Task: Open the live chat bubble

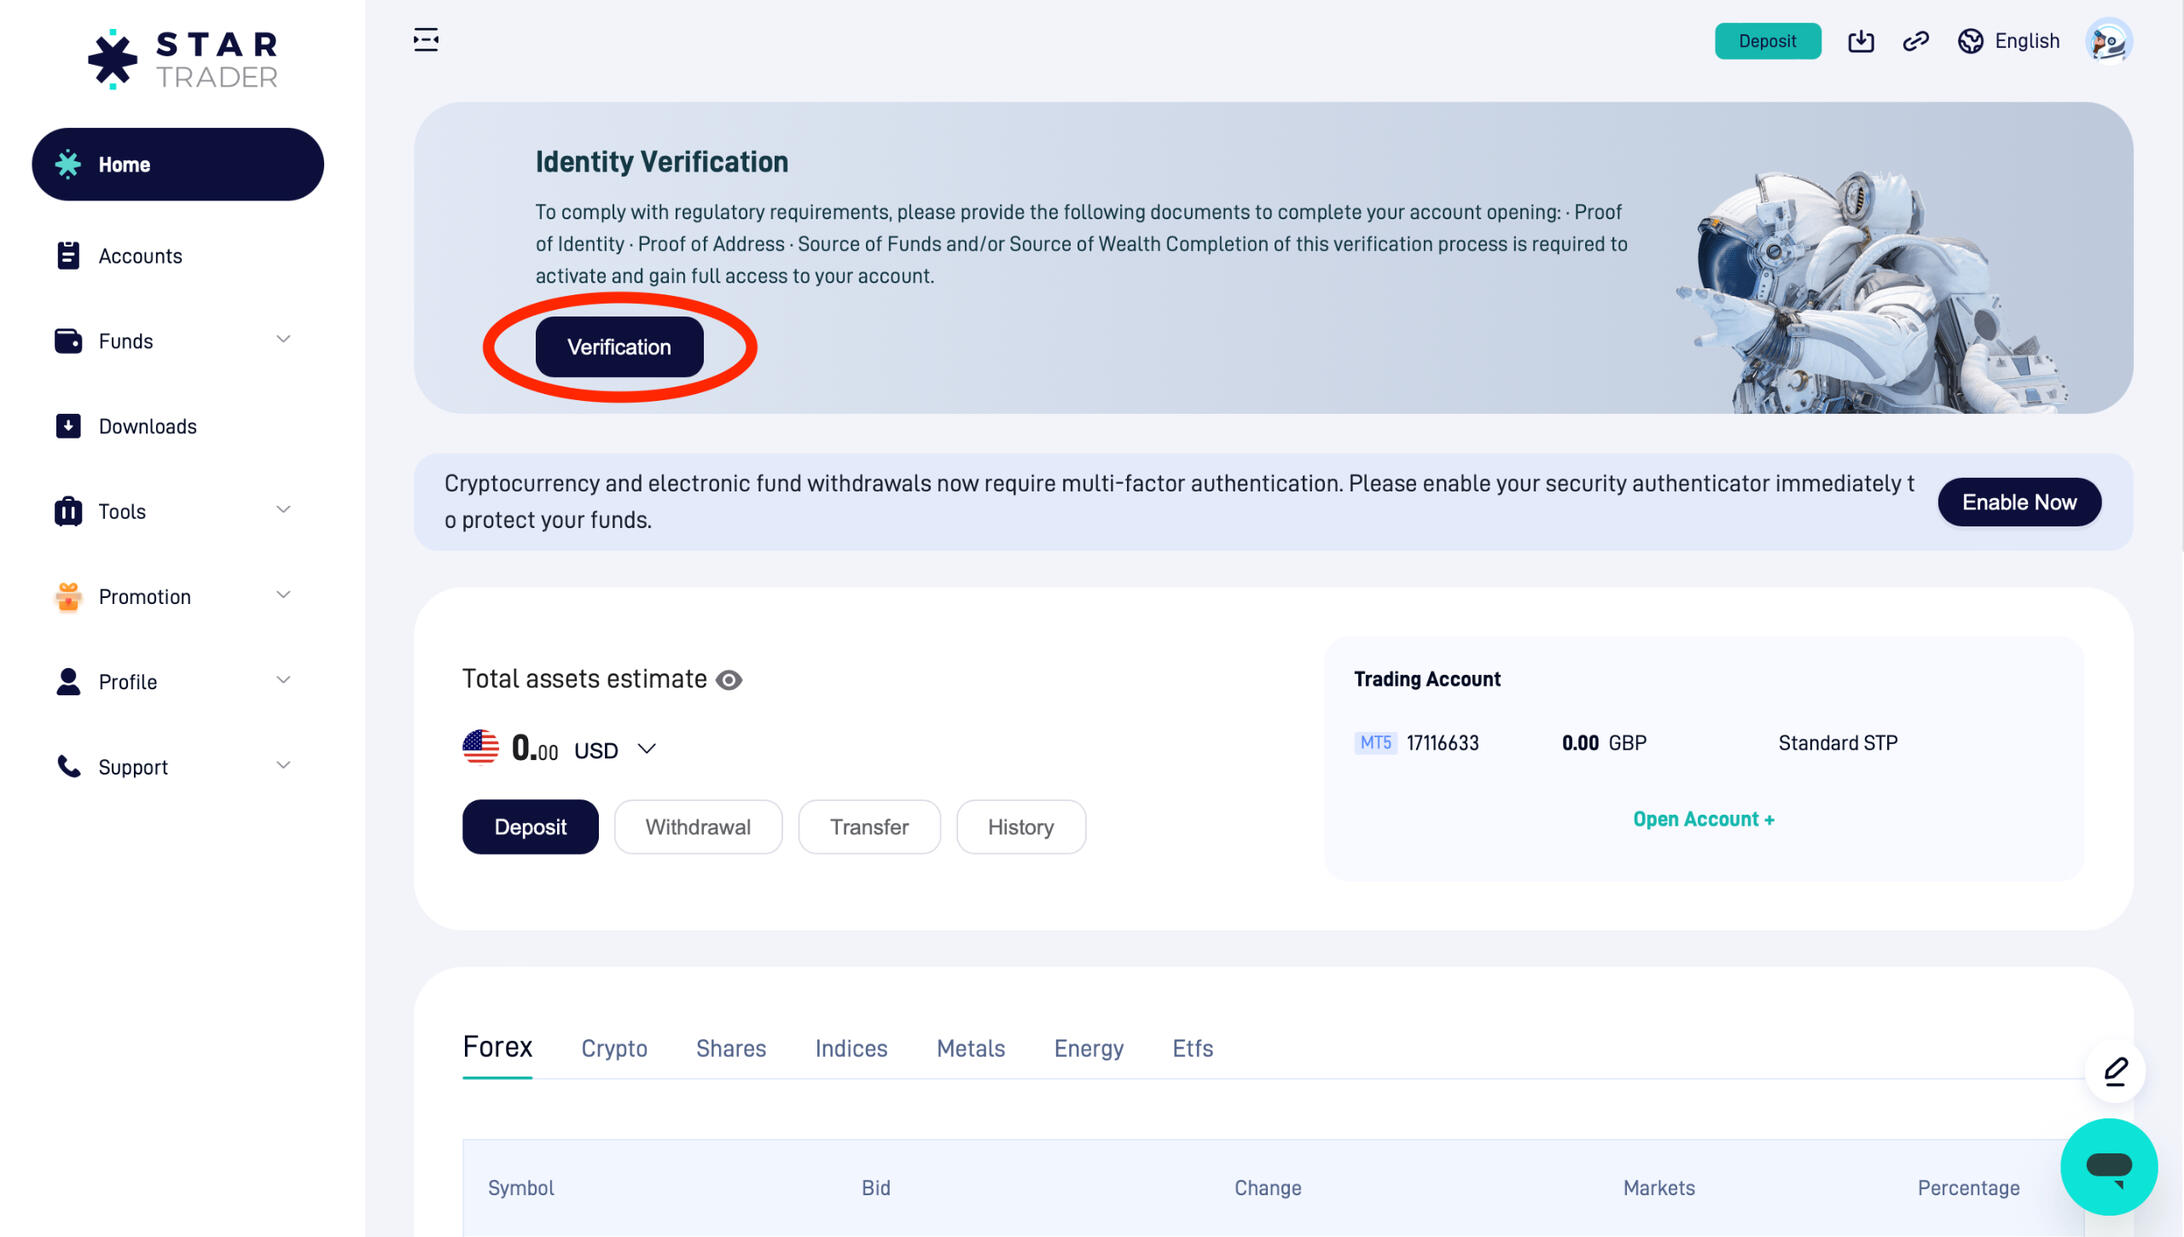Action: point(2108,1166)
